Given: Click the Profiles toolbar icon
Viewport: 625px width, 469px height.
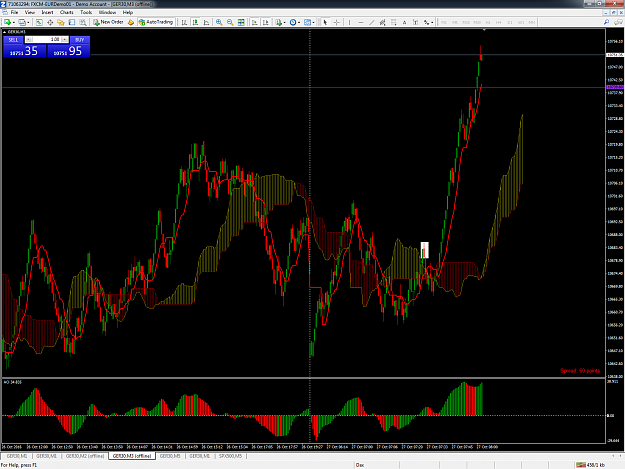Looking at the screenshot, I should pyautogui.click(x=22, y=22).
